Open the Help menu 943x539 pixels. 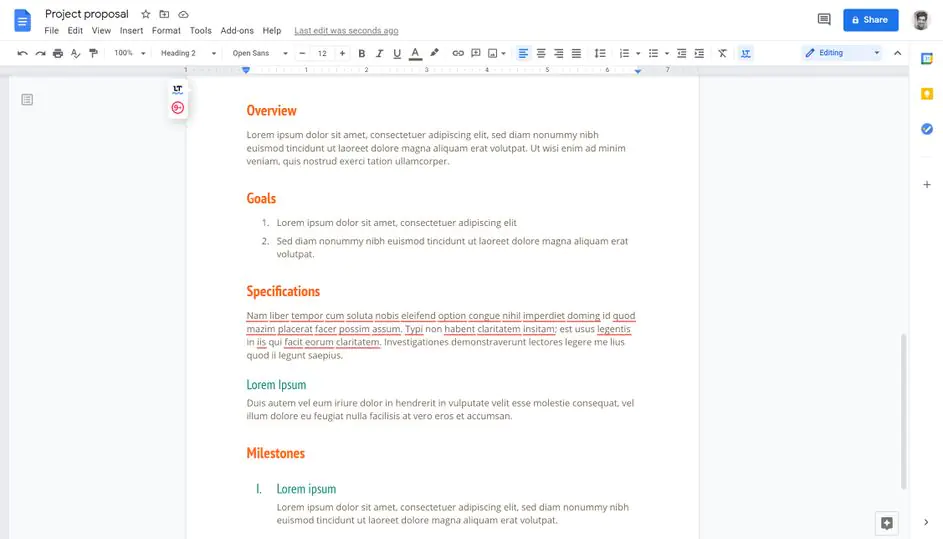pyautogui.click(x=272, y=31)
